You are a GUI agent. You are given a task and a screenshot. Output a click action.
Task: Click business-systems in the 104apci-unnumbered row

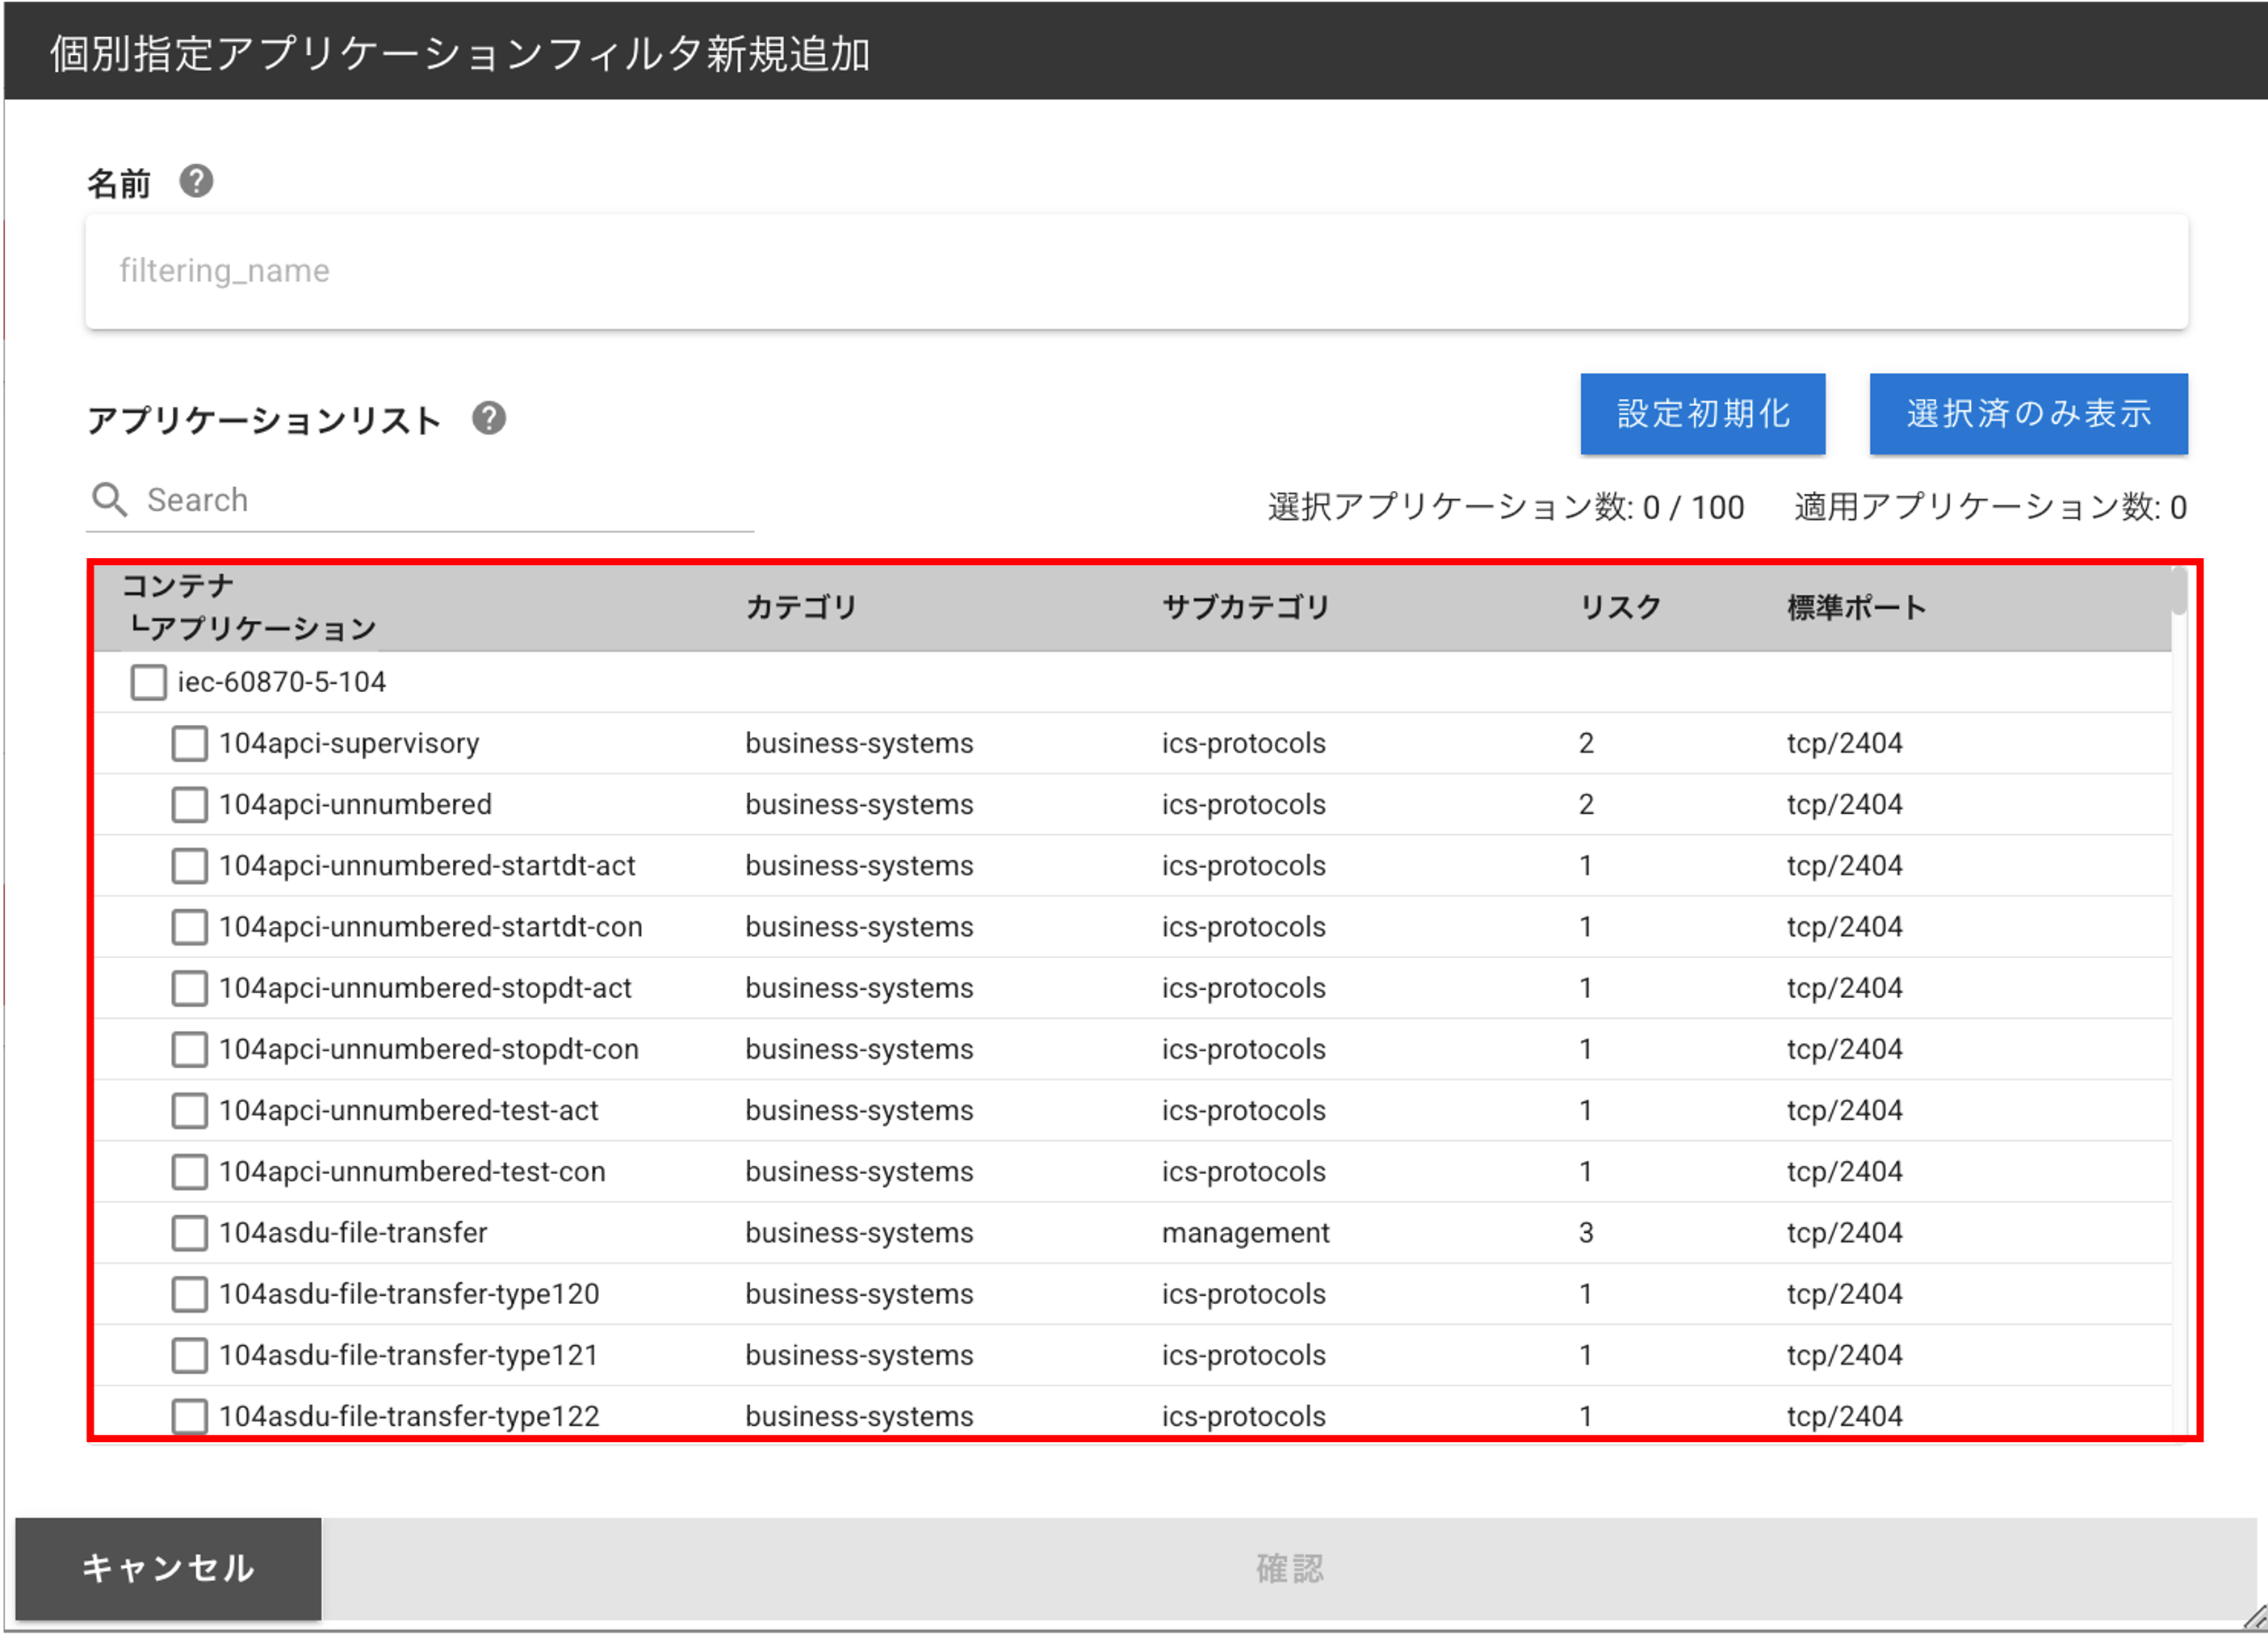[859, 804]
